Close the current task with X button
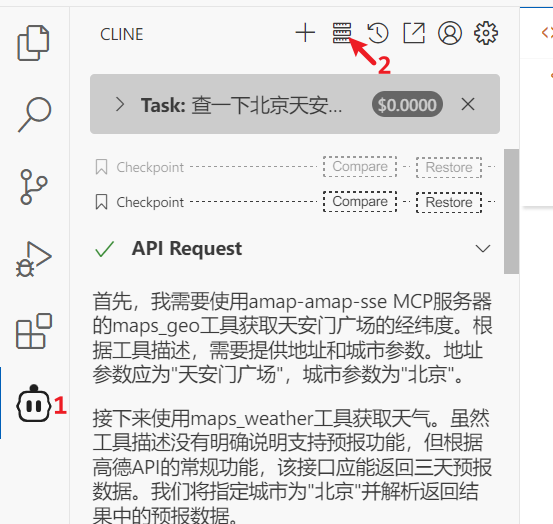This screenshot has height=524, width=553. [x=468, y=104]
